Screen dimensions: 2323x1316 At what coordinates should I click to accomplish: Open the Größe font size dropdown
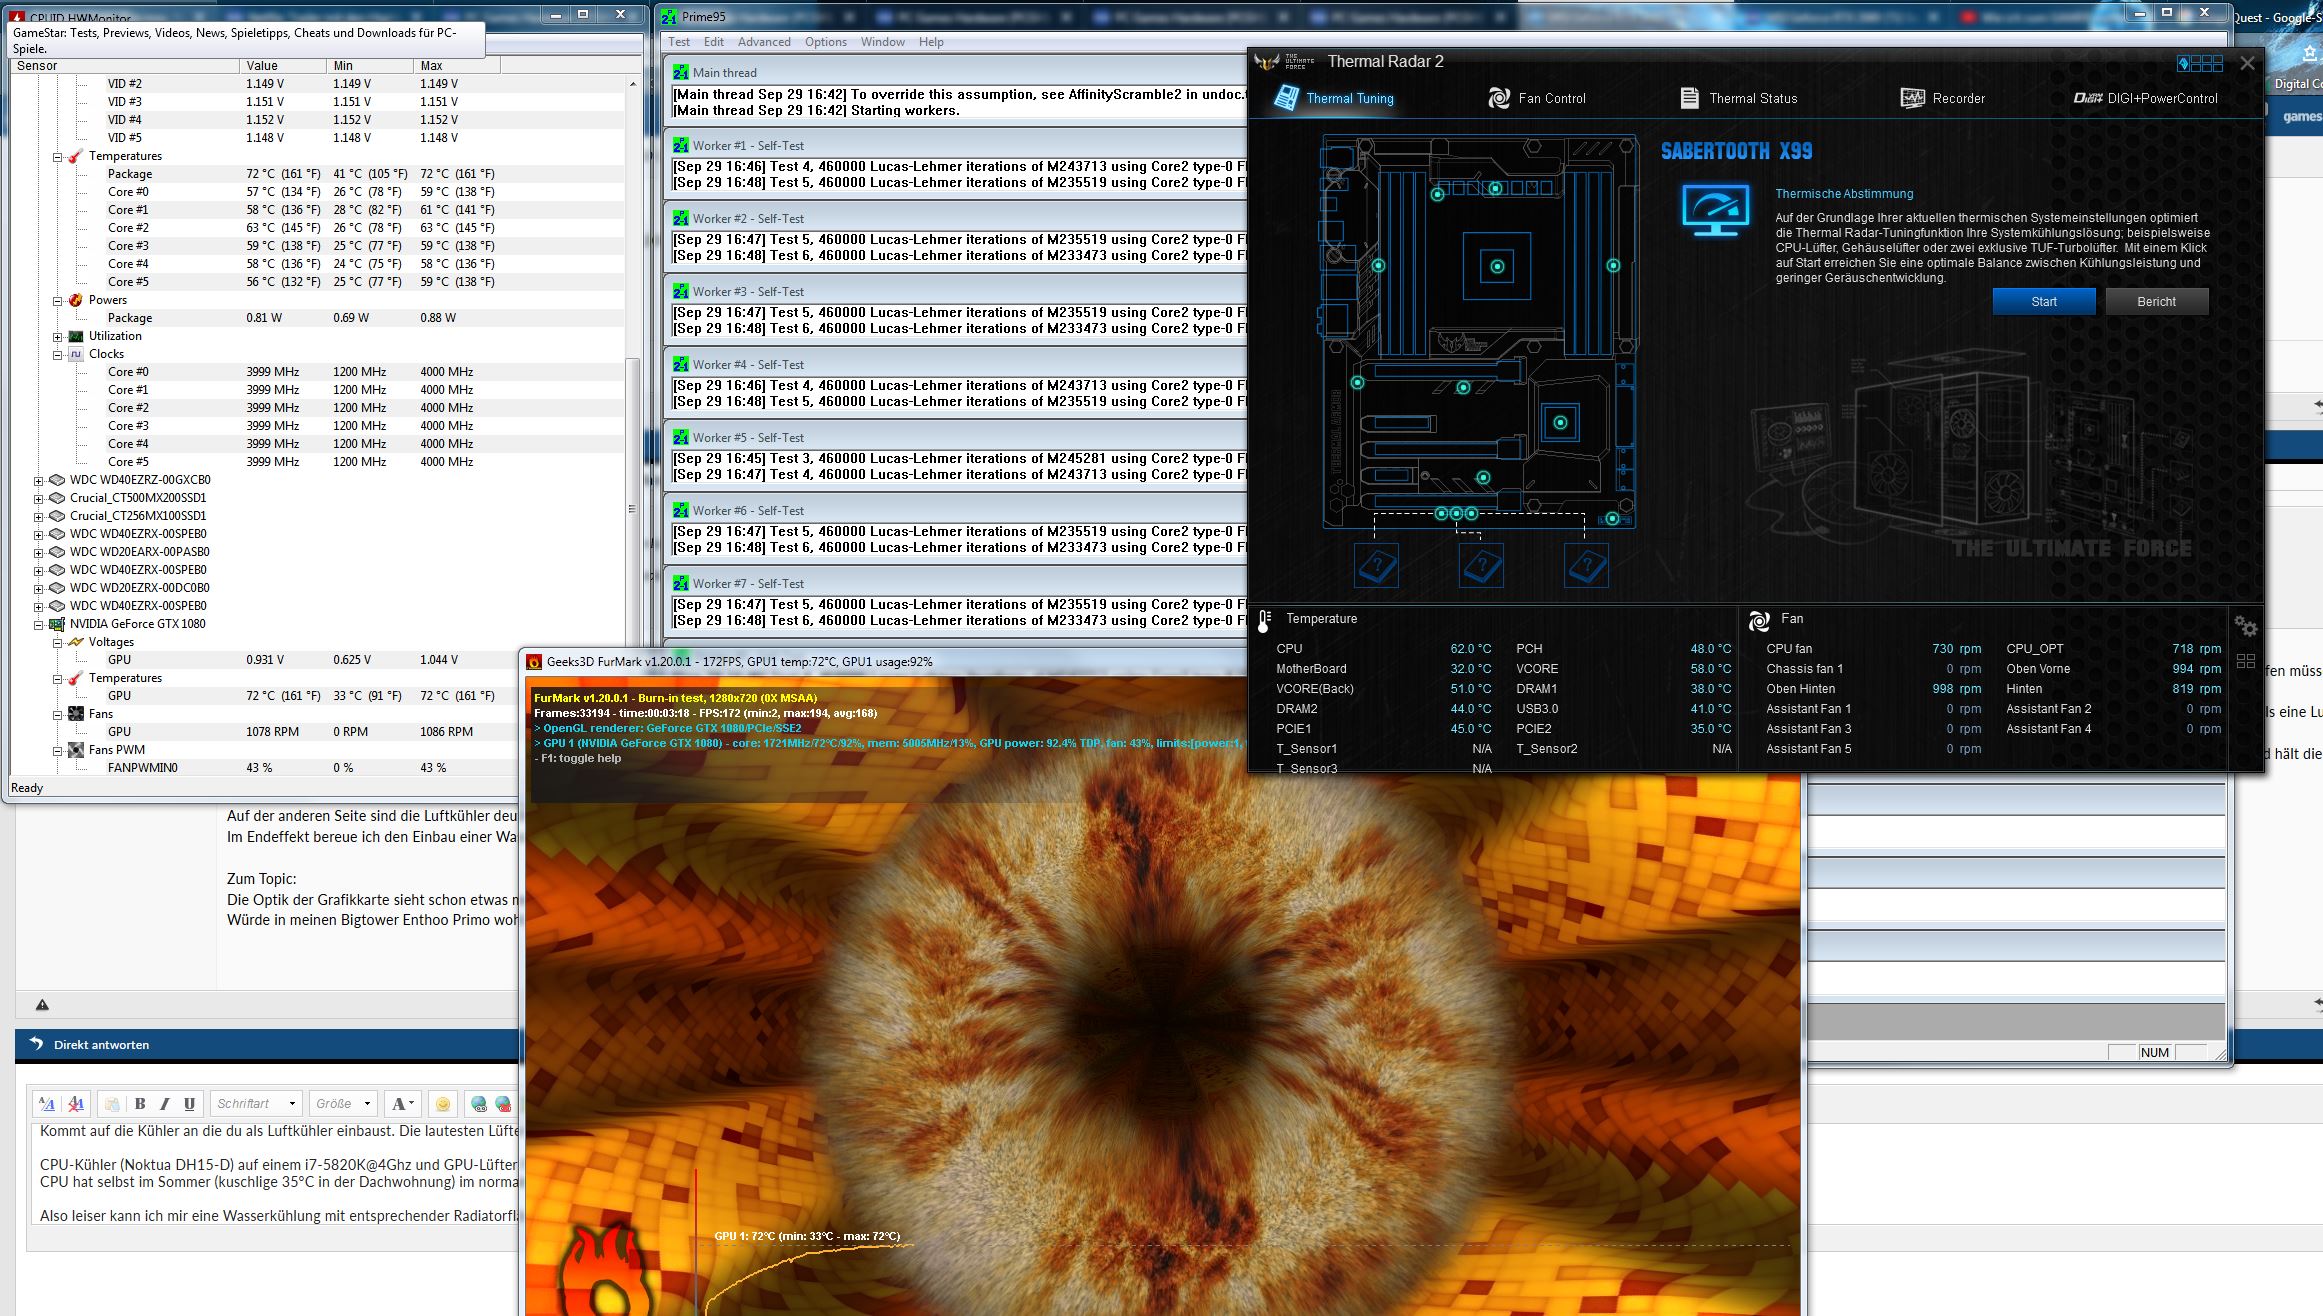343,1104
